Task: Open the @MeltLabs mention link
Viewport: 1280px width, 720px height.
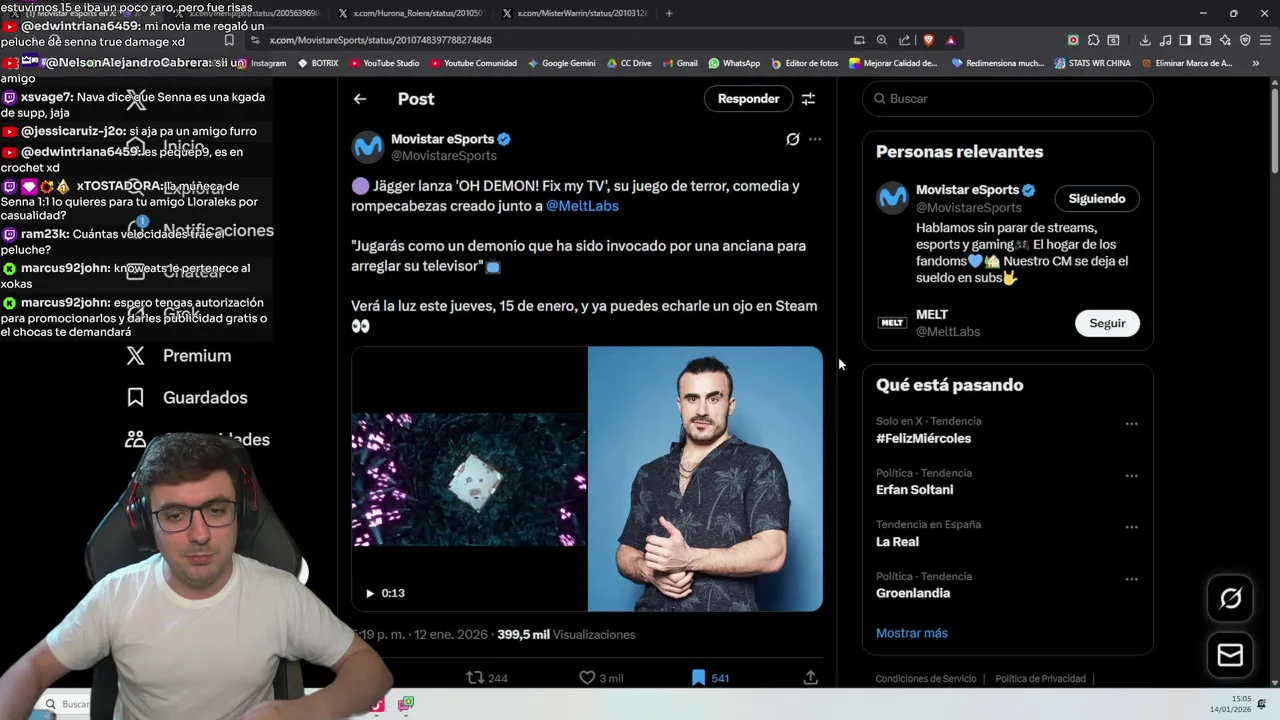Action: [582, 205]
